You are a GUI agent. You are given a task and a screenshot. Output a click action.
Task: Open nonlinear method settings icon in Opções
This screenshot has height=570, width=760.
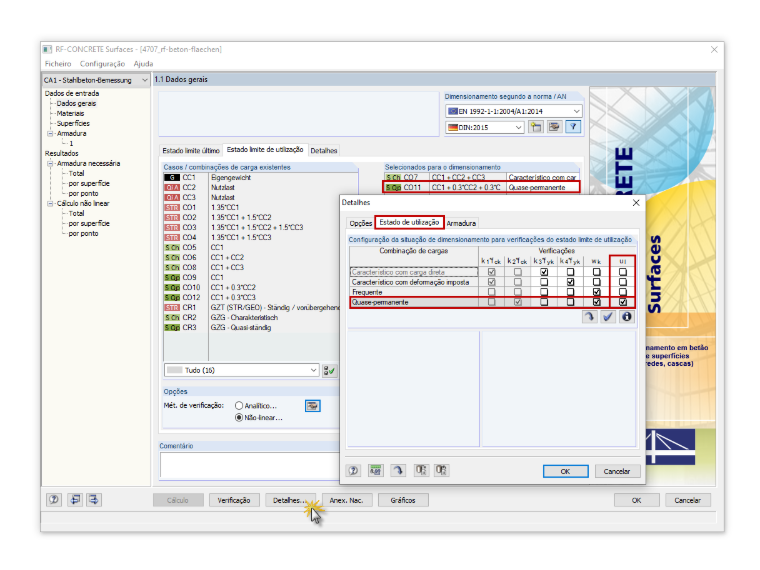click(x=313, y=406)
